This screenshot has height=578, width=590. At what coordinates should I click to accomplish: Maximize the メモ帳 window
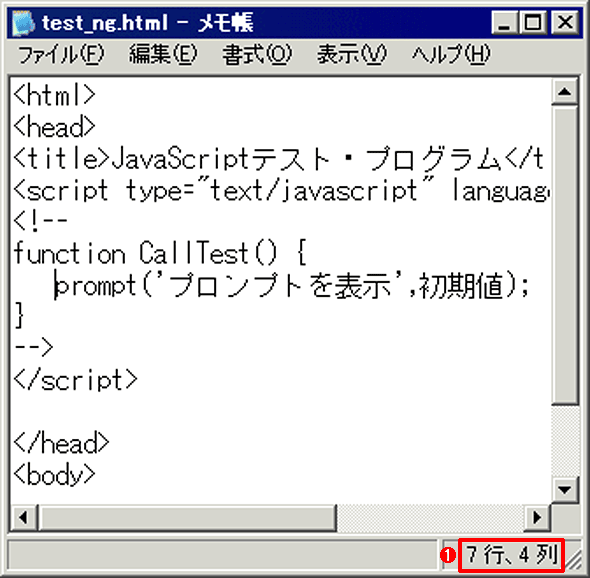533,23
